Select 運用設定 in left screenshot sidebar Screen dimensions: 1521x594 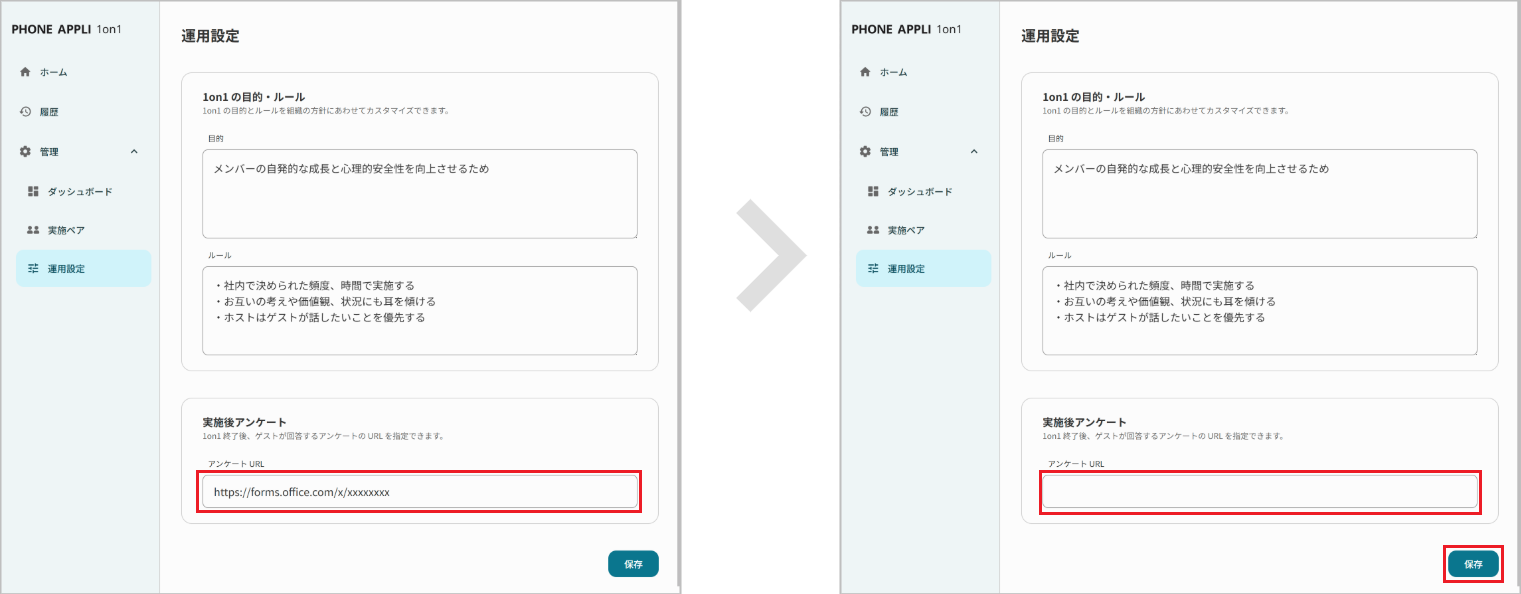pyautogui.click(x=84, y=269)
